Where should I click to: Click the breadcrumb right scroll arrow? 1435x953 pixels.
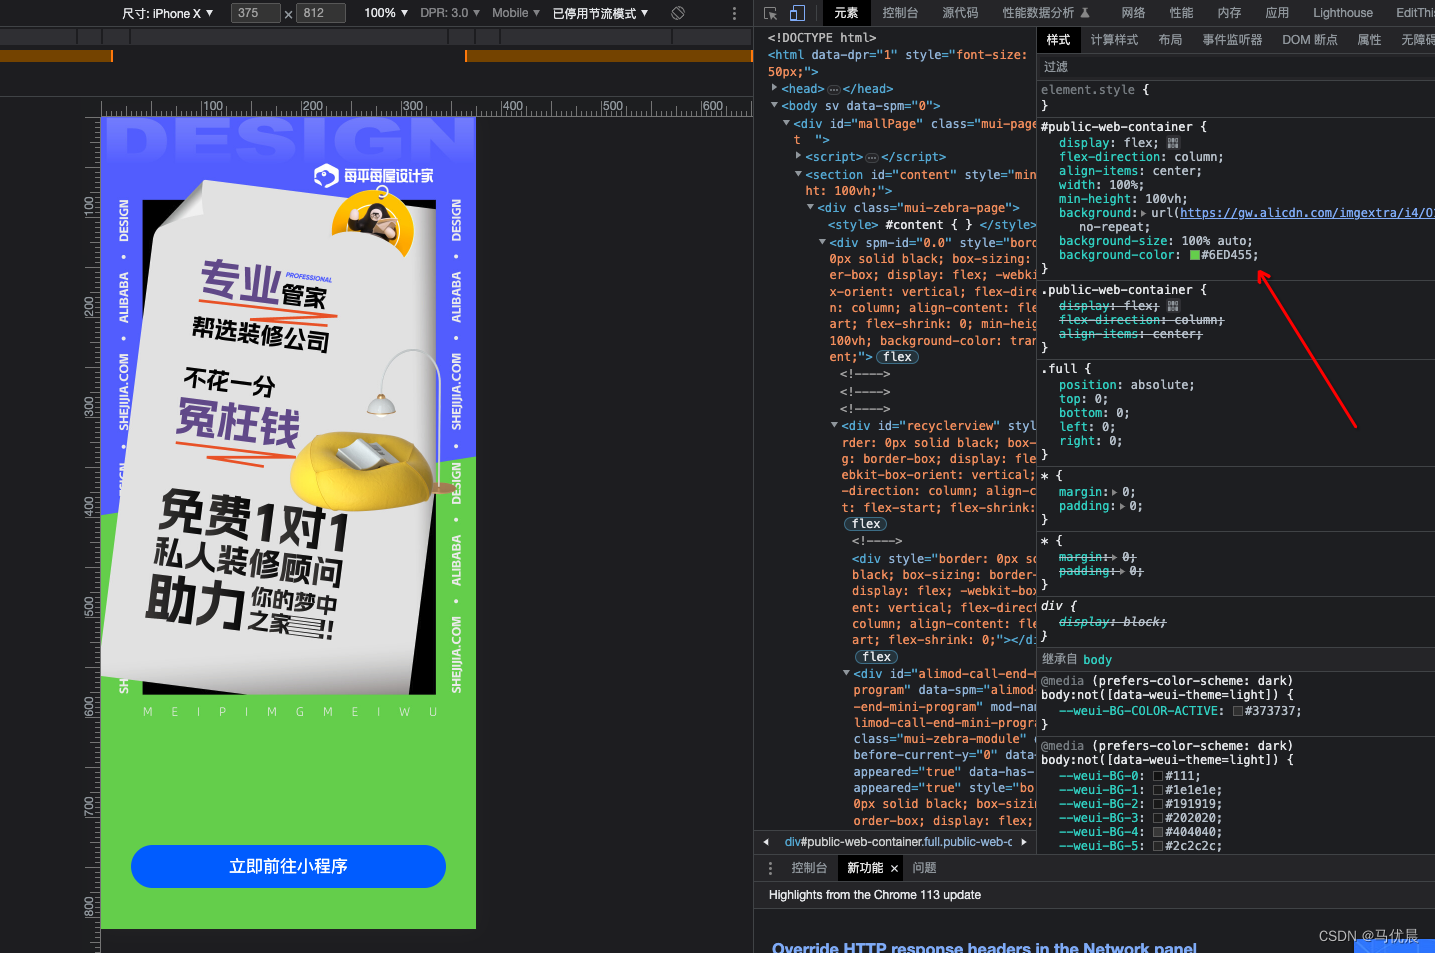coord(1024,842)
